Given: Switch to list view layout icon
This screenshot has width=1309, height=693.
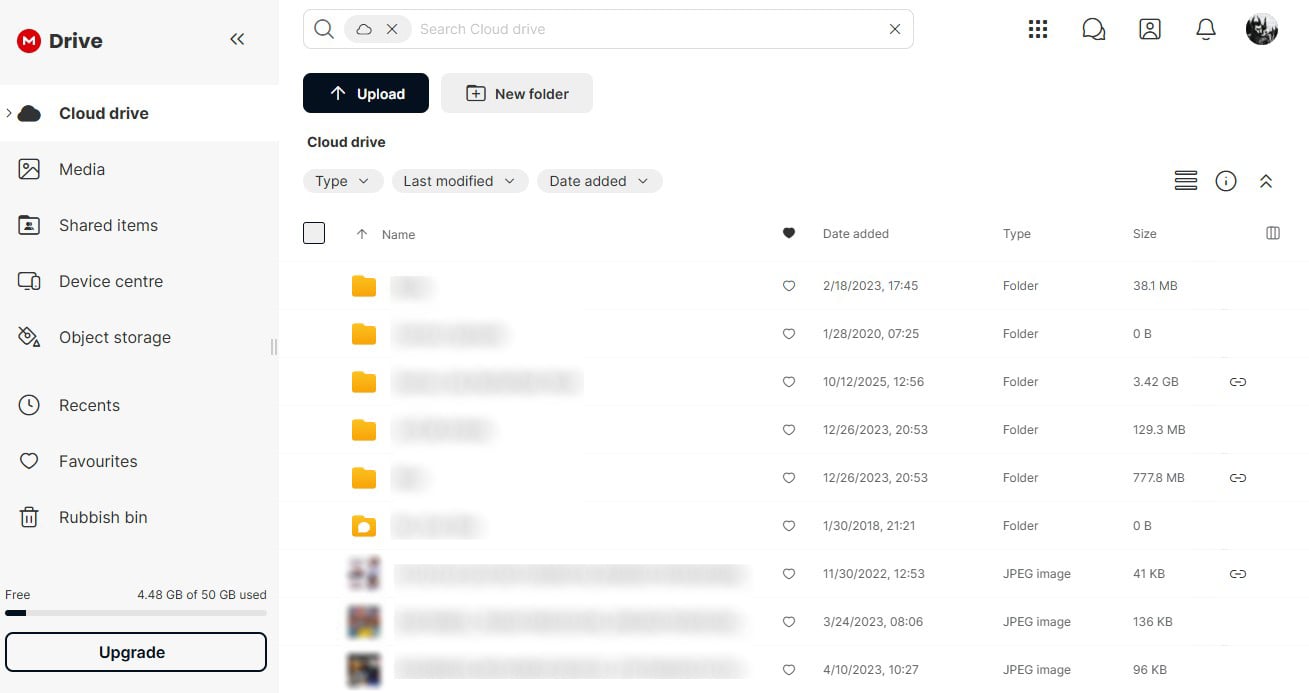Looking at the screenshot, I should click(x=1186, y=181).
